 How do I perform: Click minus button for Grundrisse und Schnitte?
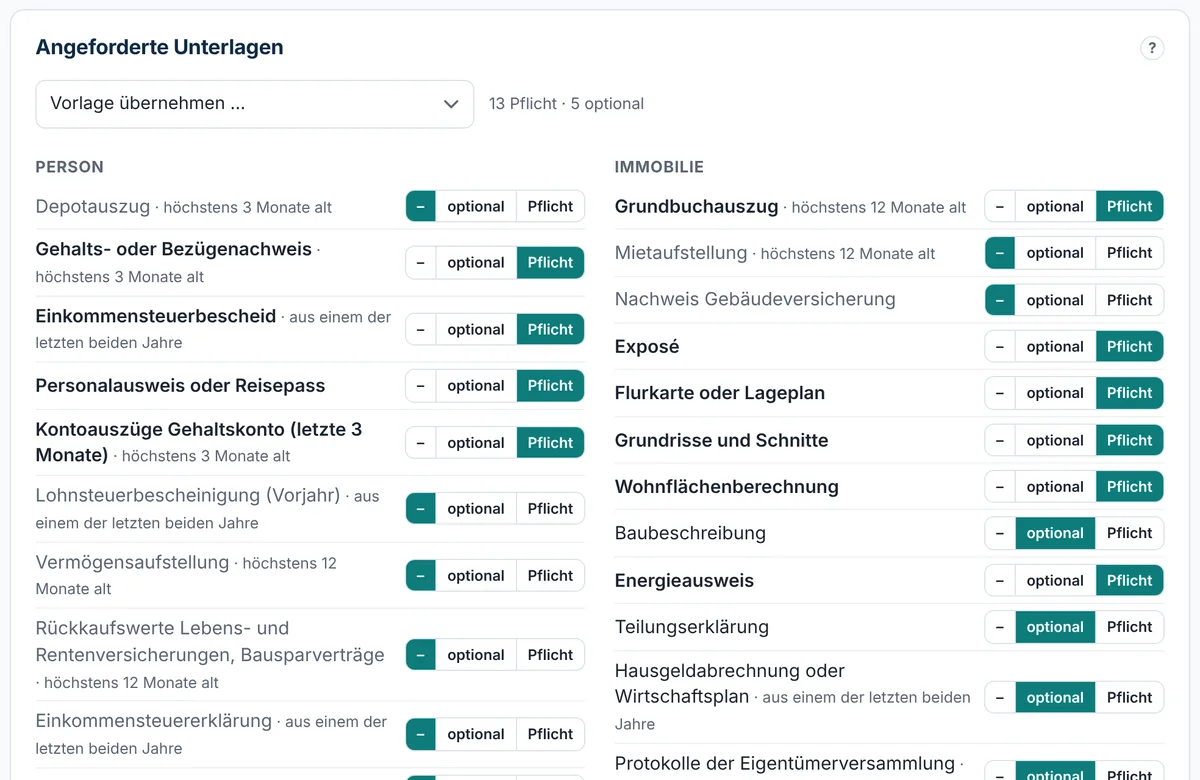pos(1000,440)
